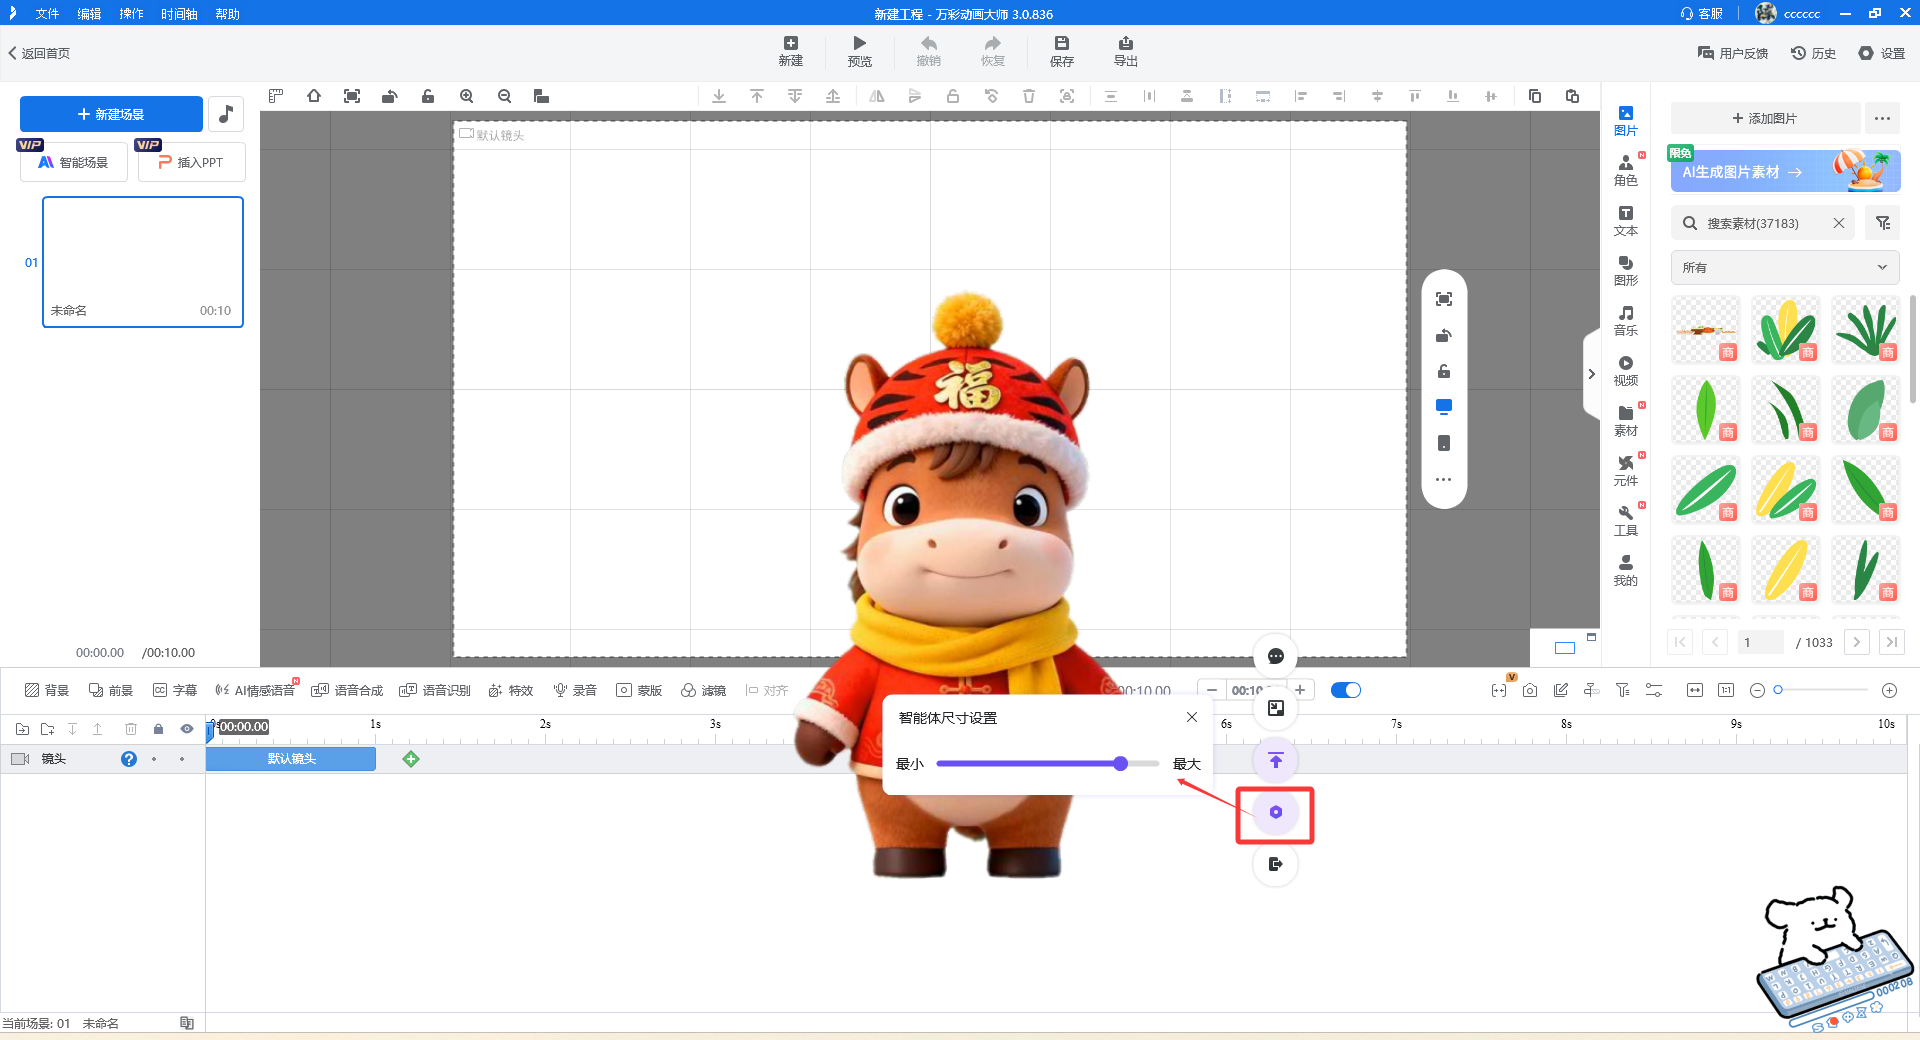Click the zoom in magnifier on canvas toolbar
This screenshot has height=1040, width=1920.
tap(466, 96)
